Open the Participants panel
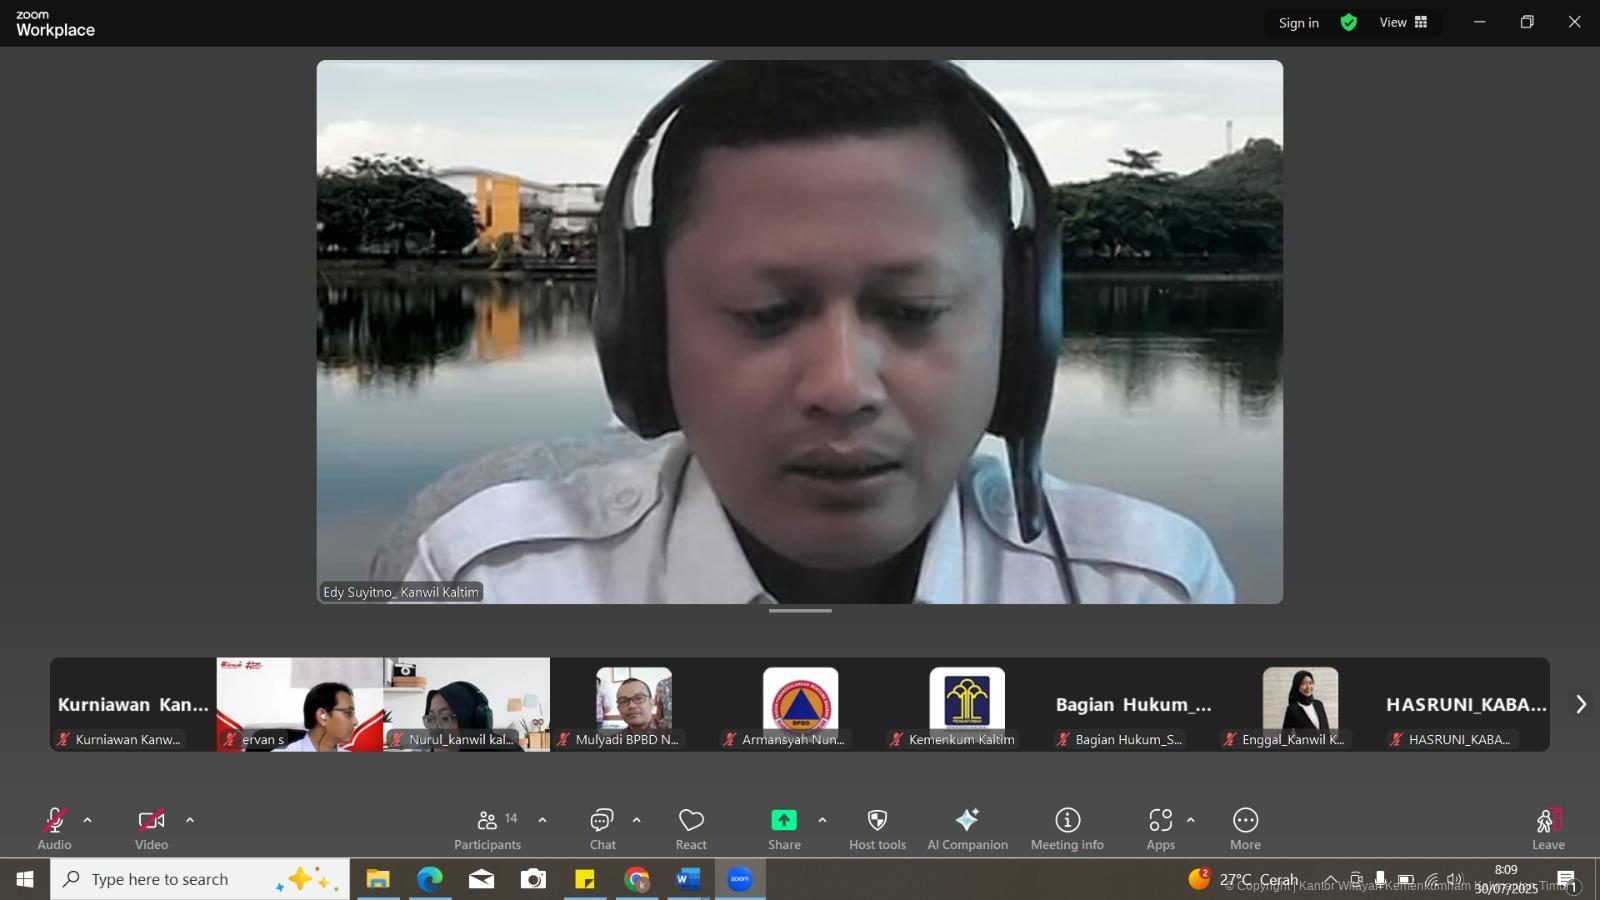 (488, 829)
